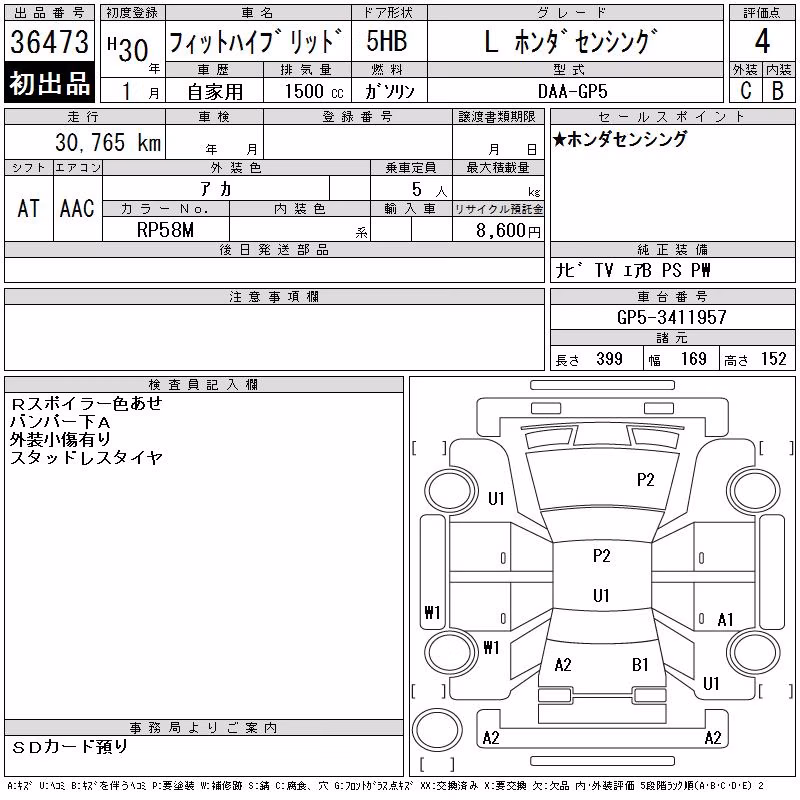Click the ★ホンダセンシング sales point text
Viewport: 800px width, 800px height.
pos(620,139)
